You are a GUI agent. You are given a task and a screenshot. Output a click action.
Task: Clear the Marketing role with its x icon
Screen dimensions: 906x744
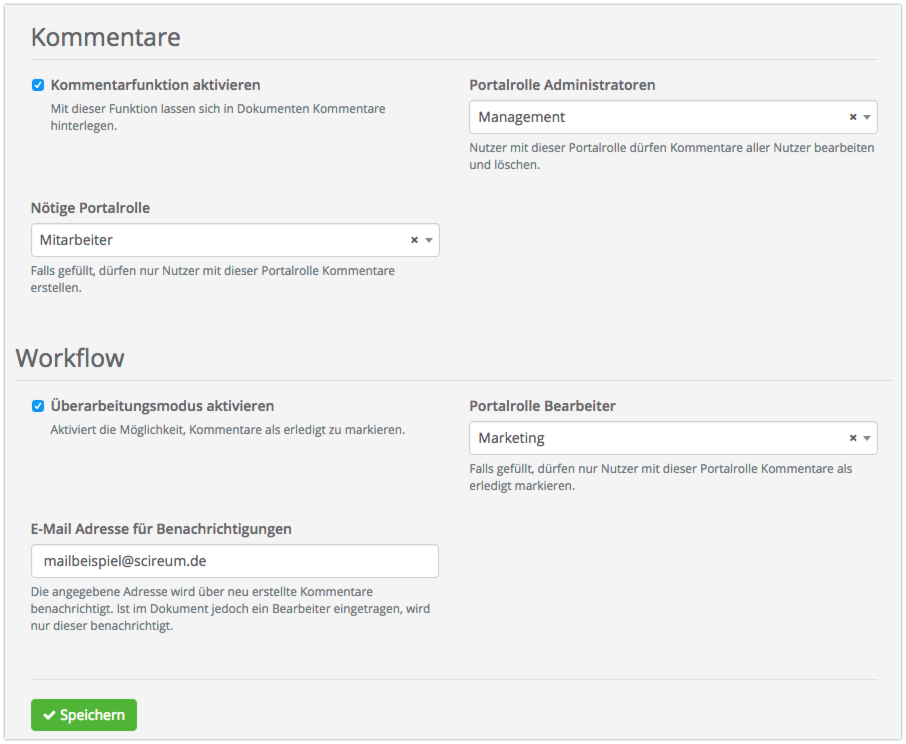853,438
